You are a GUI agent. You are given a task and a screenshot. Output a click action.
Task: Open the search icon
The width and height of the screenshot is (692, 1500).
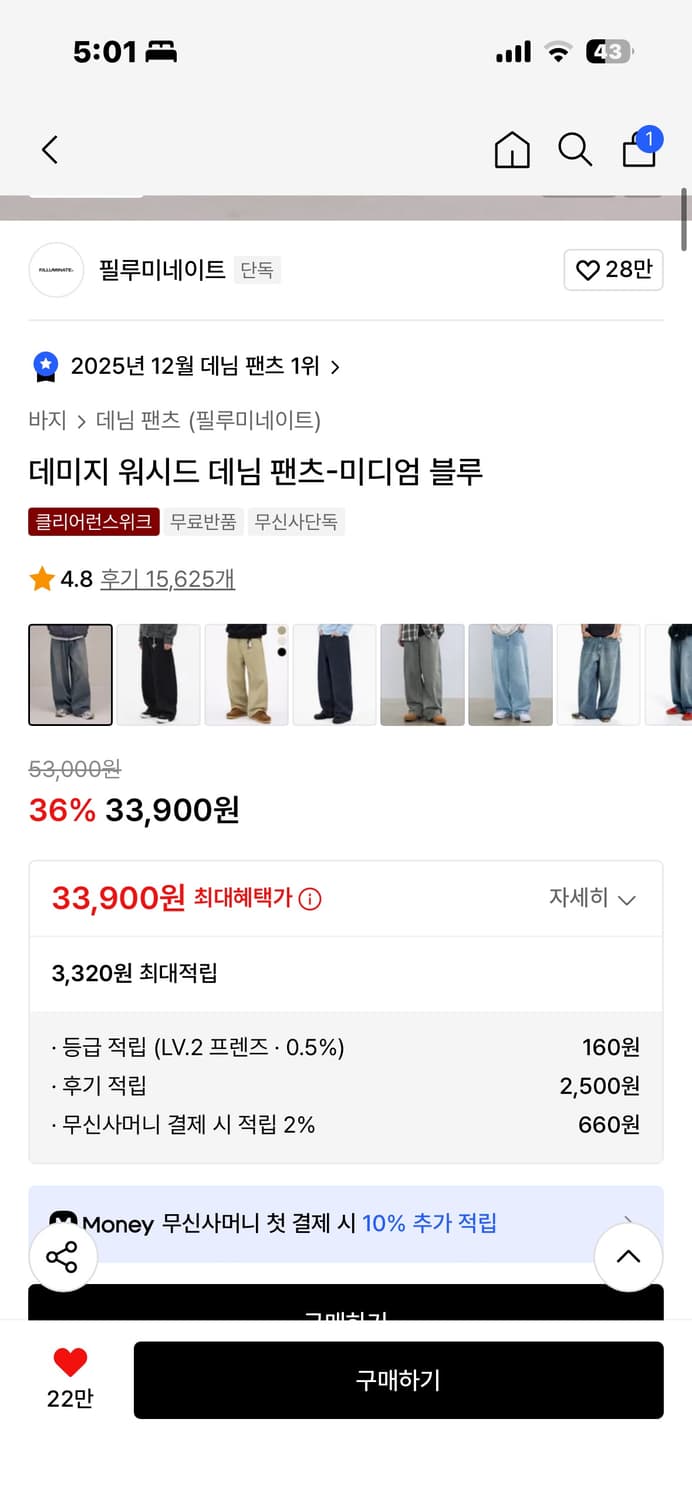pos(575,149)
